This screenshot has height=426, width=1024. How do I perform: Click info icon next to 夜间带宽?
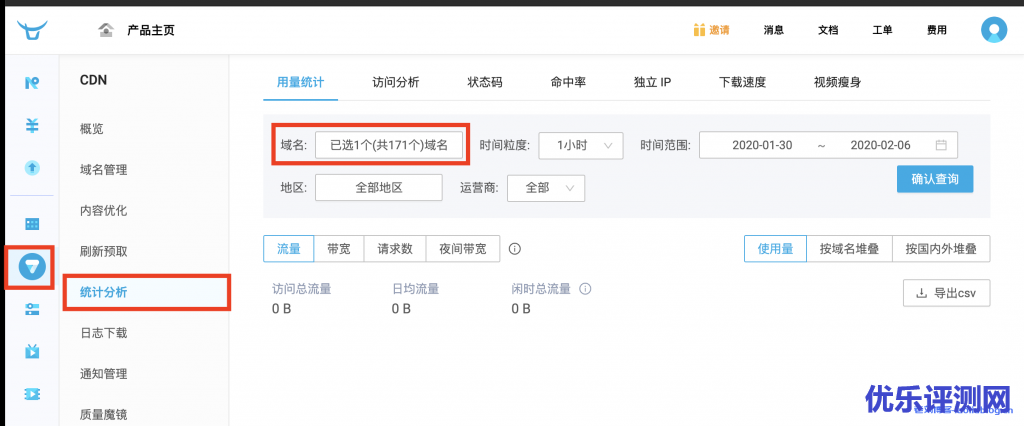515,249
